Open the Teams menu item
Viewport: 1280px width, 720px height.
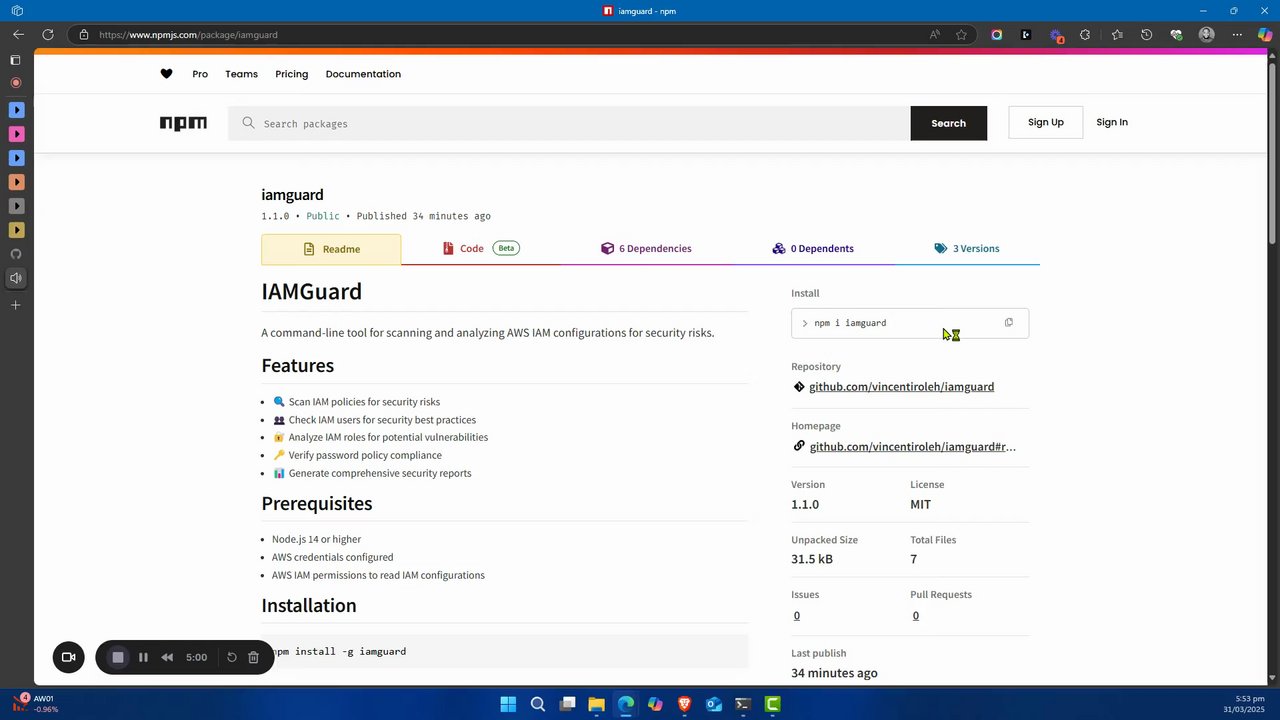point(241,74)
